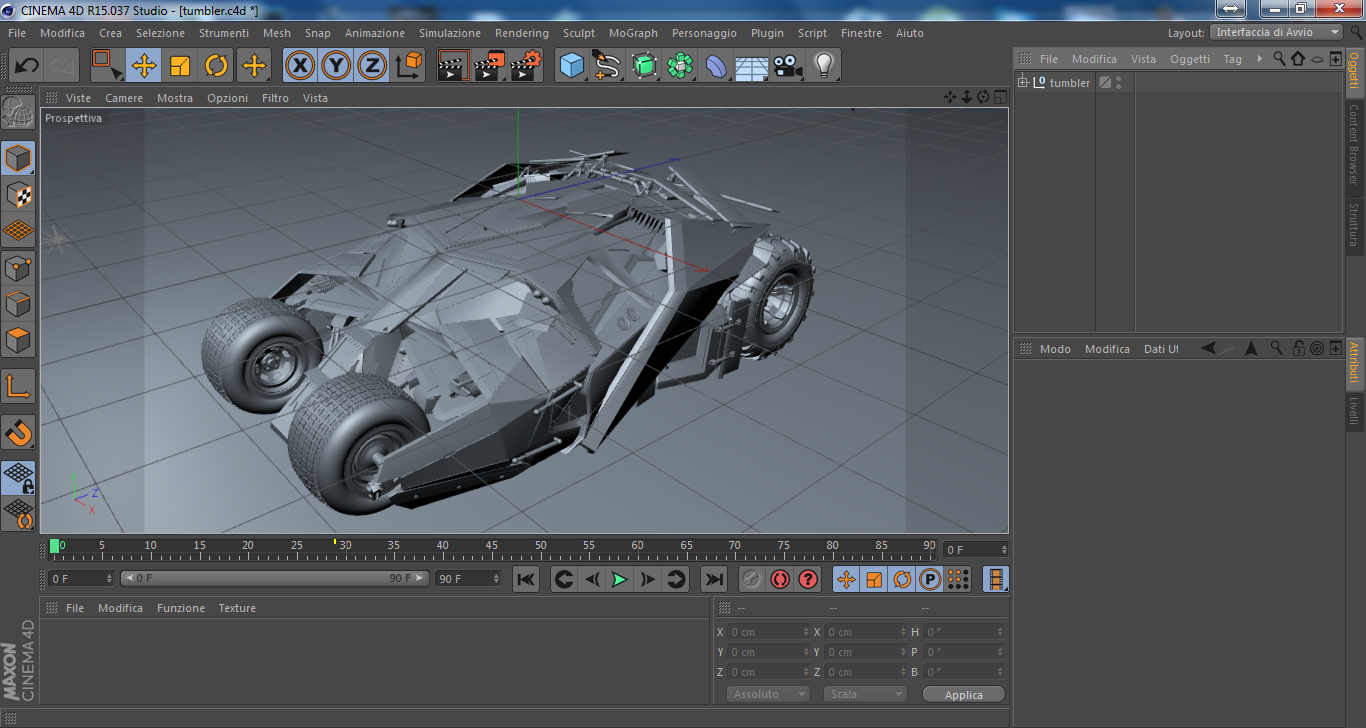Toggle Z axis lock
This screenshot has height=728, width=1366.
(372, 66)
